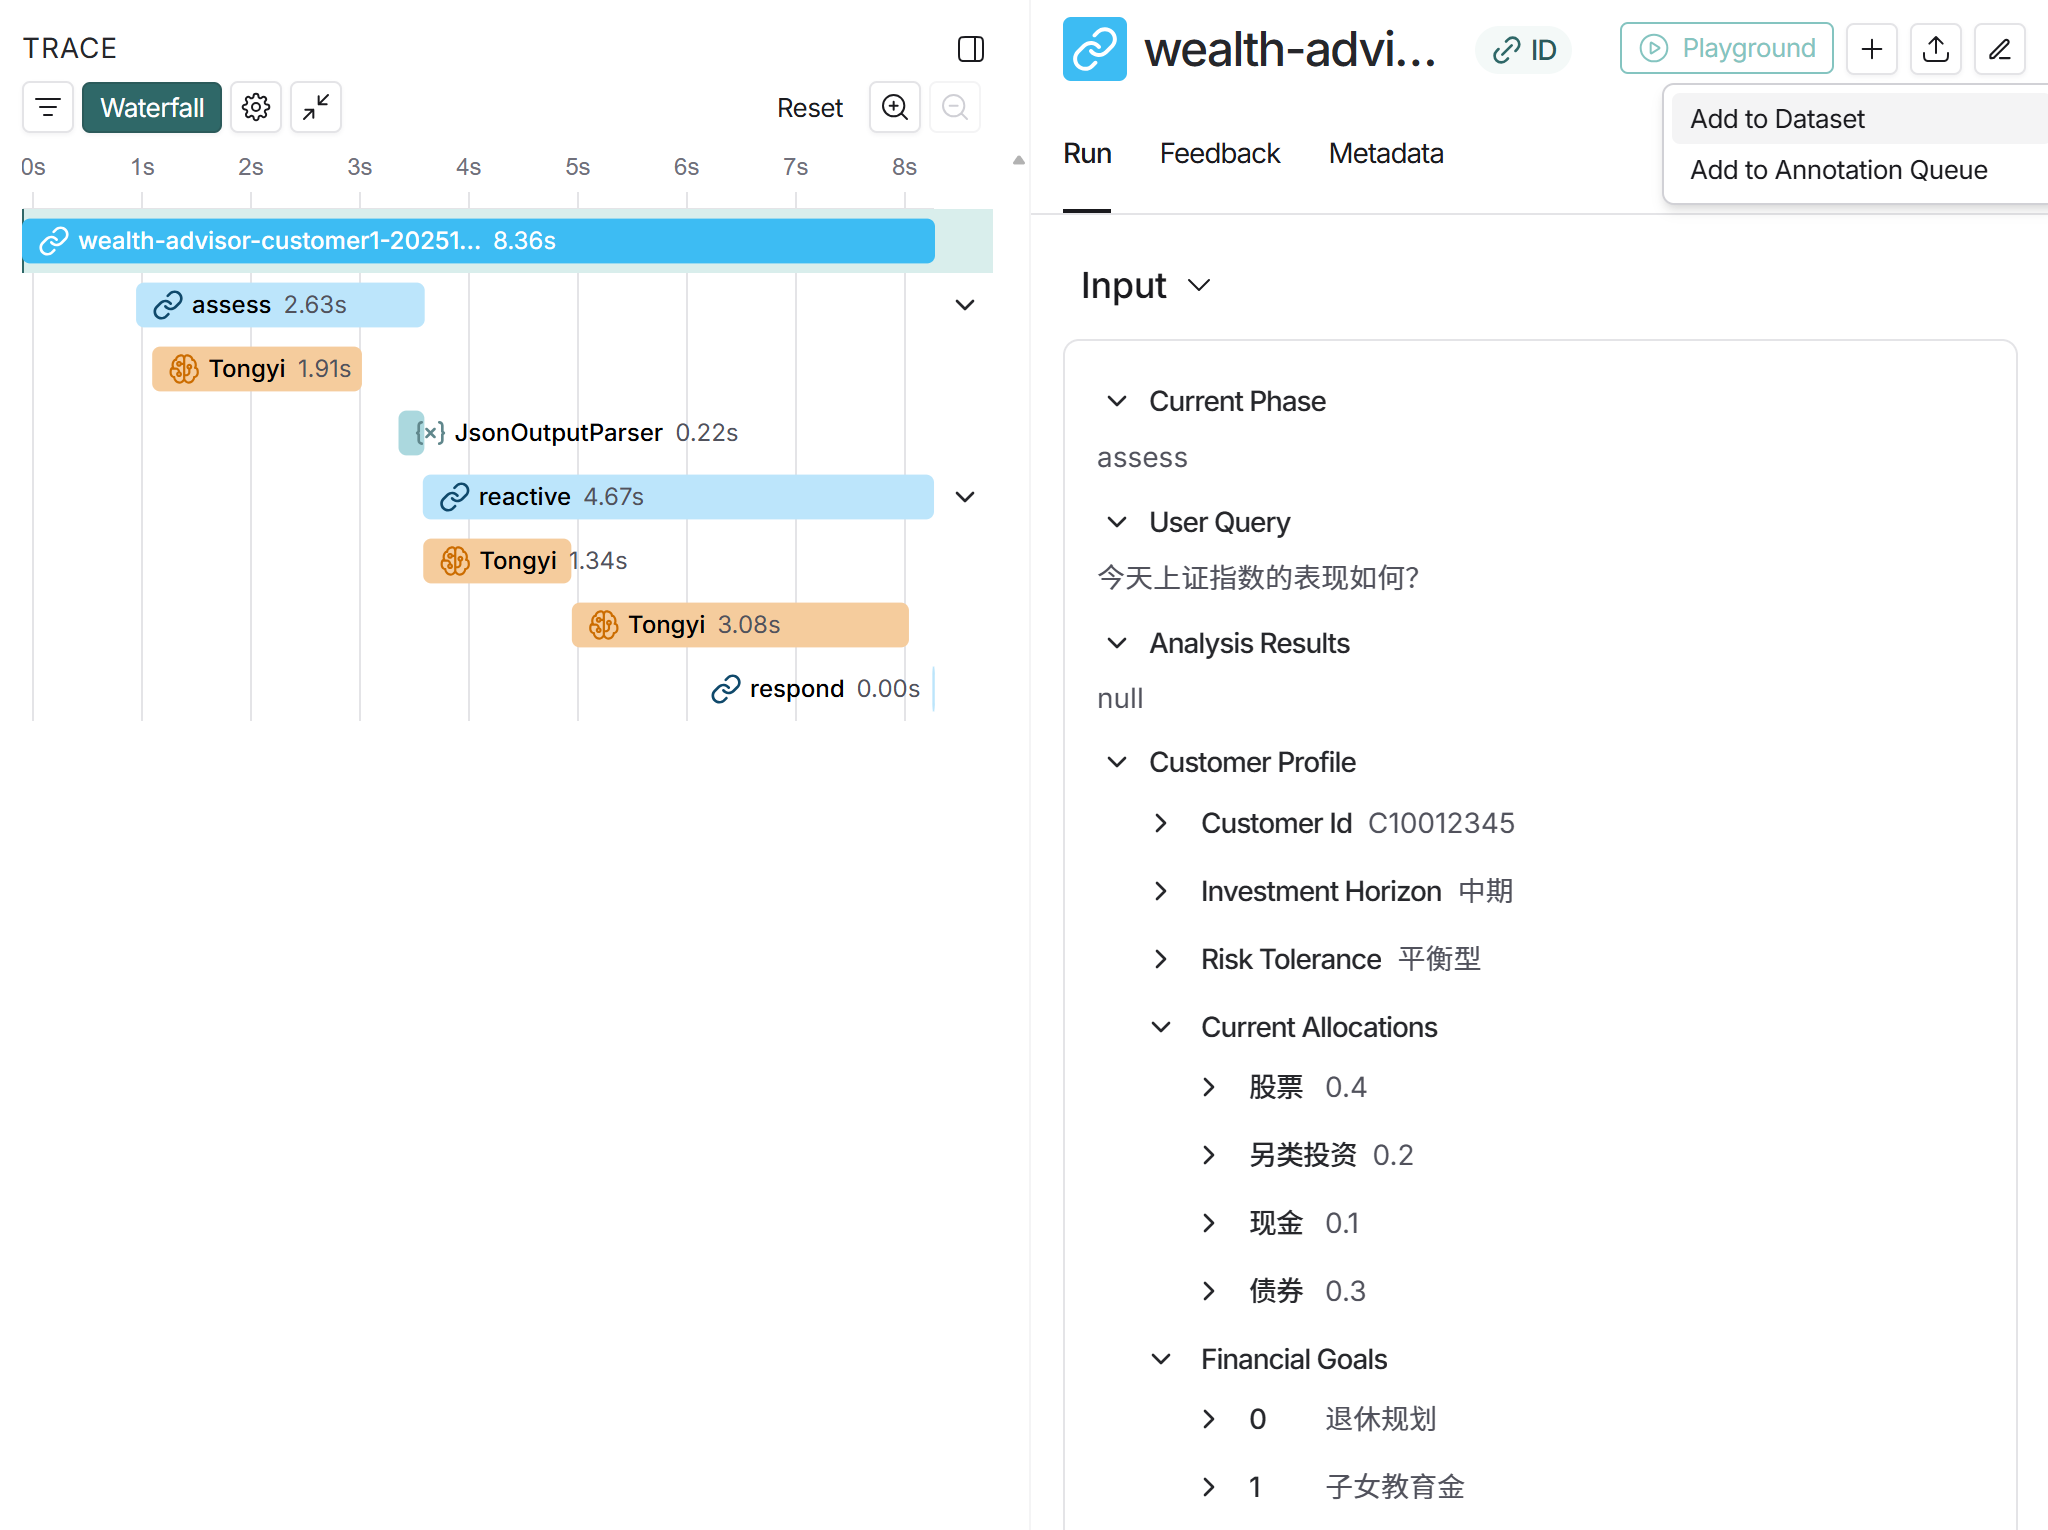The image size is (2048, 1530).
Task: Open the Input dropdown
Action: coord(1146,285)
